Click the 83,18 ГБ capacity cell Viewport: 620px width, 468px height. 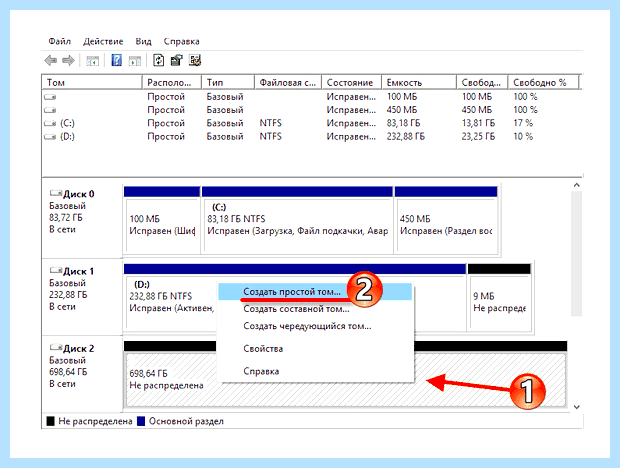[403, 123]
